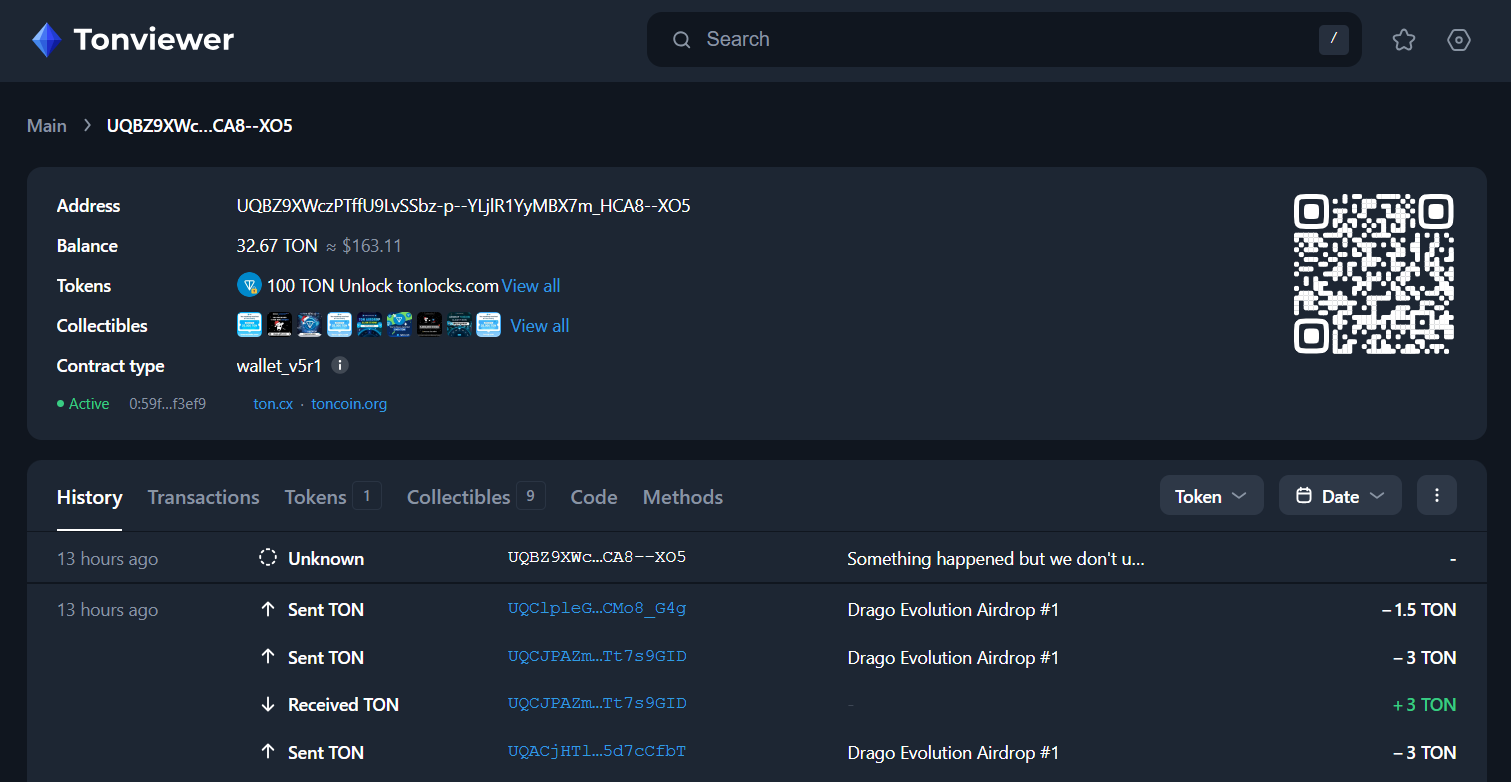Click the 32.67 TON balance value
This screenshot has width=1511, height=782.
point(278,246)
